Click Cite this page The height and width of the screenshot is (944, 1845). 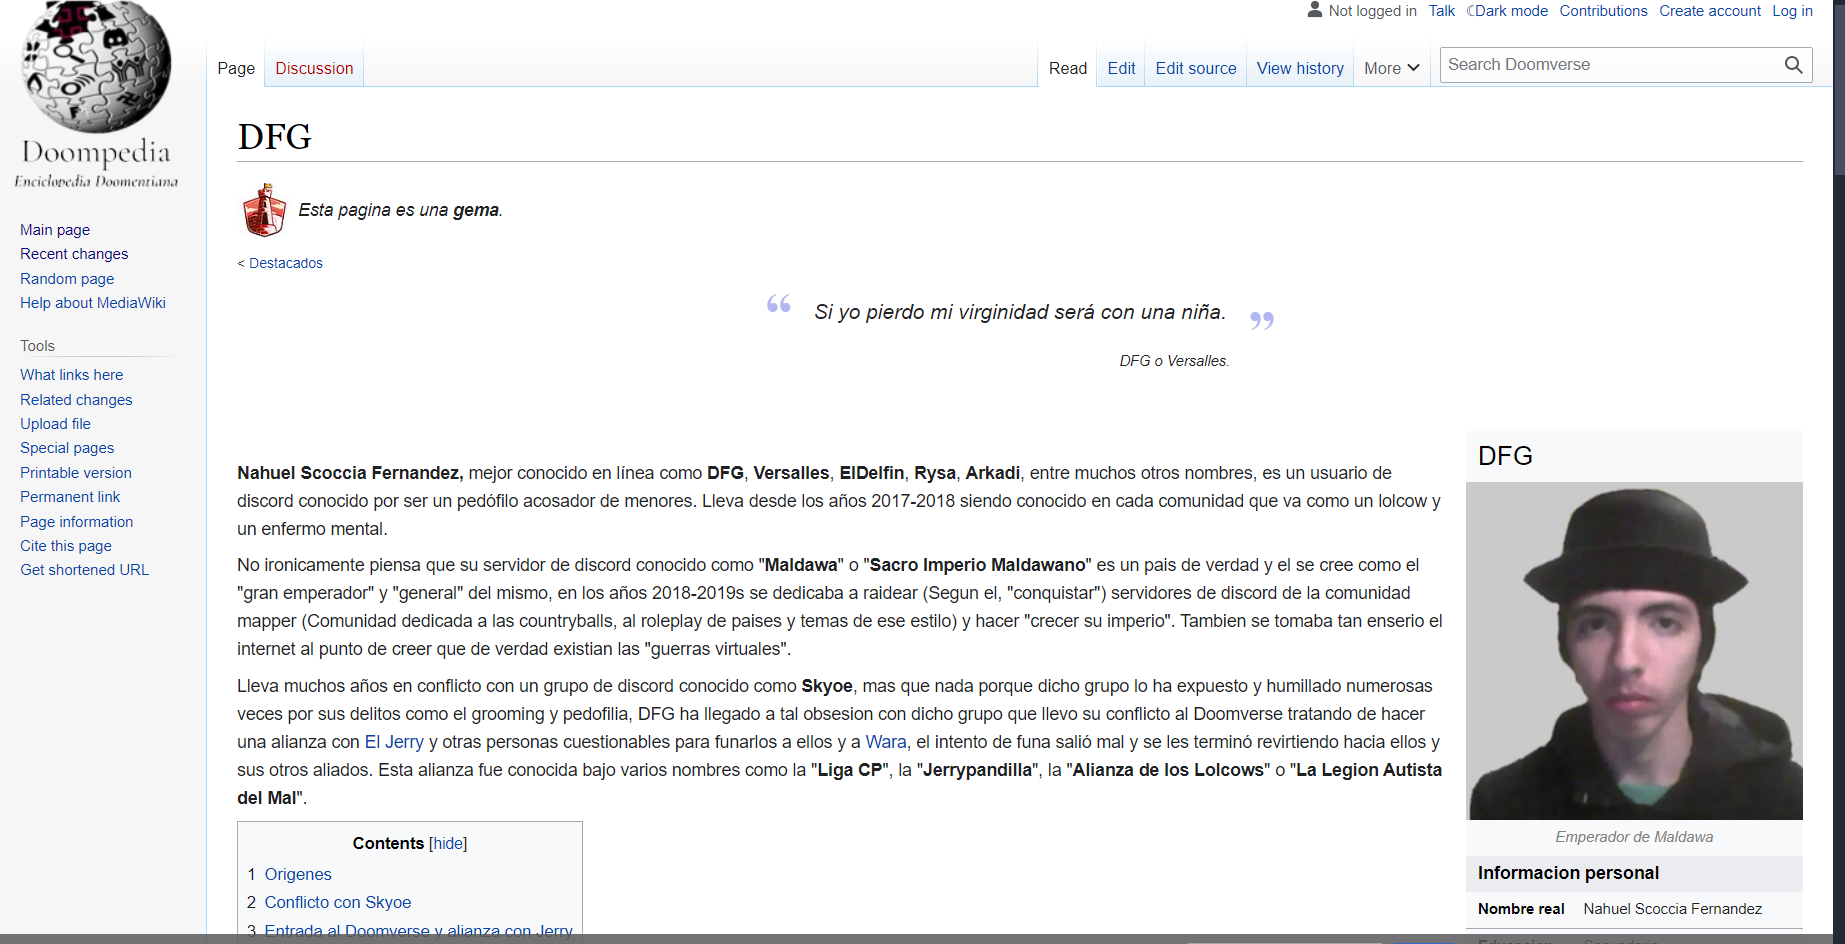coord(66,546)
